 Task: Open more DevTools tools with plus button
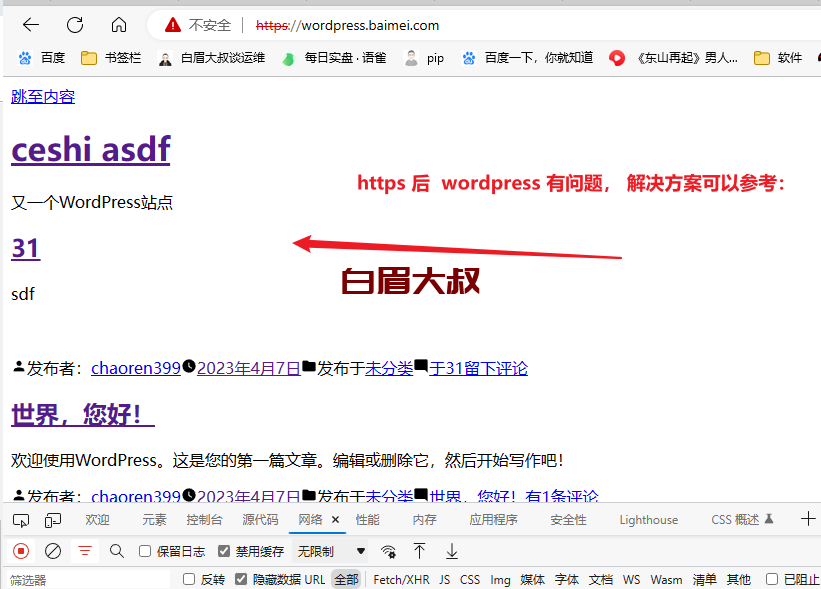click(808, 519)
